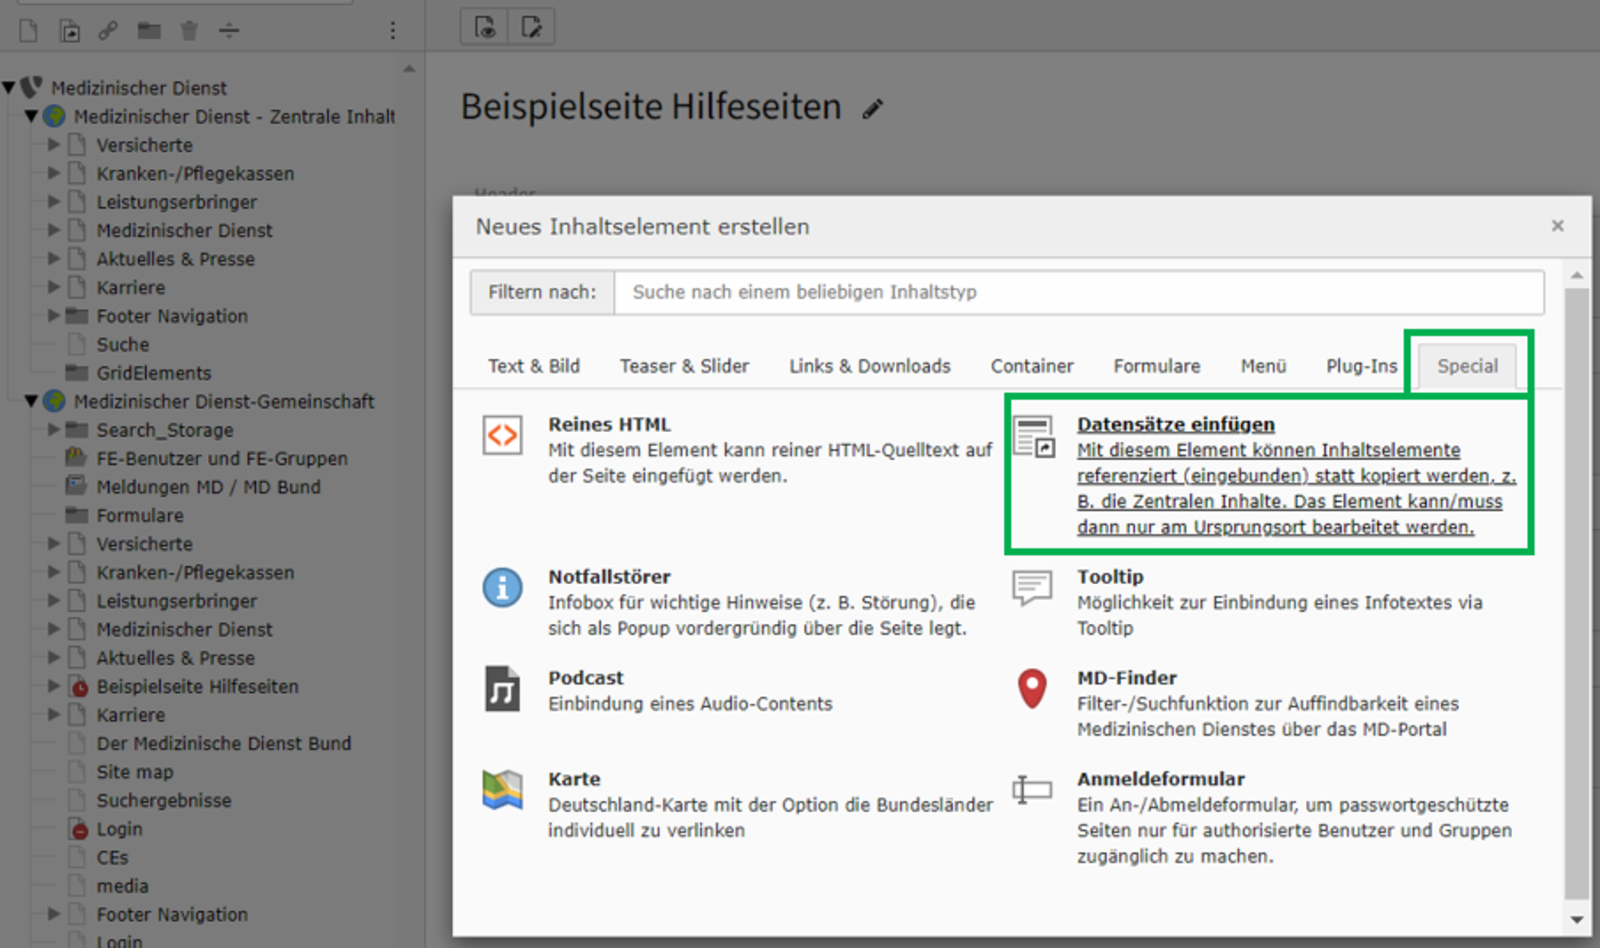Click the Podcast music note icon
1600x948 pixels.
503,689
